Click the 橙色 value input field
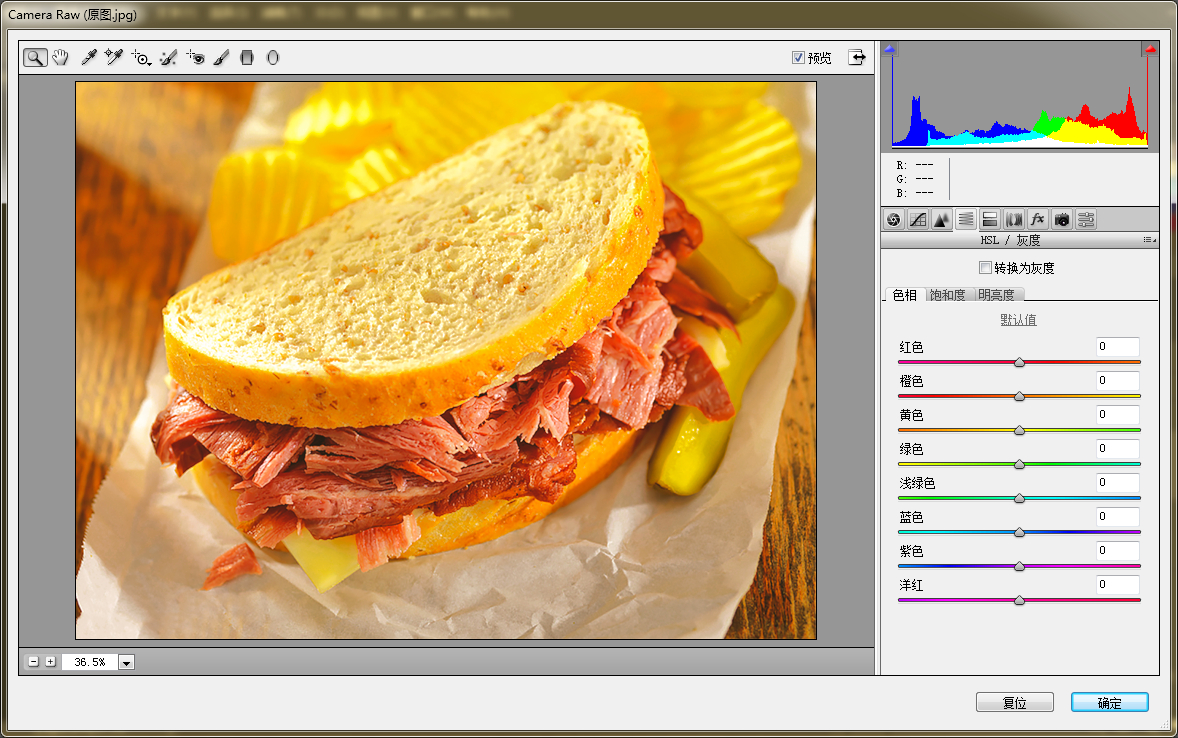The width and height of the screenshot is (1178, 738). pyautogui.click(x=1117, y=380)
